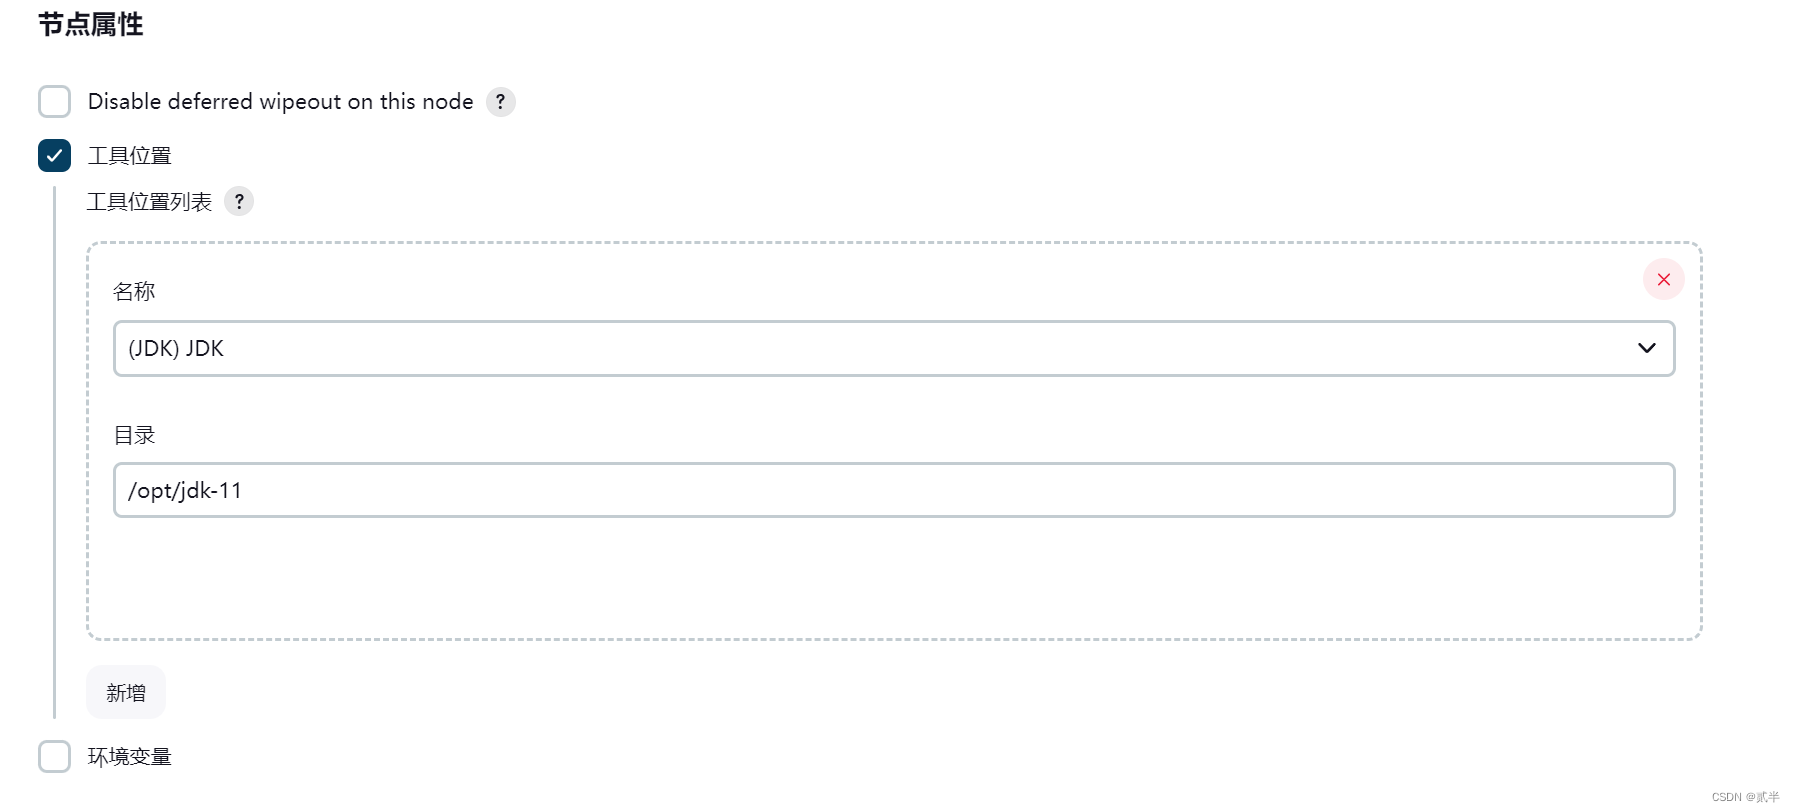Tick the 环境变量 checkbox
Image resolution: width=1795 pixels, height=812 pixels.
(x=54, y=757)
